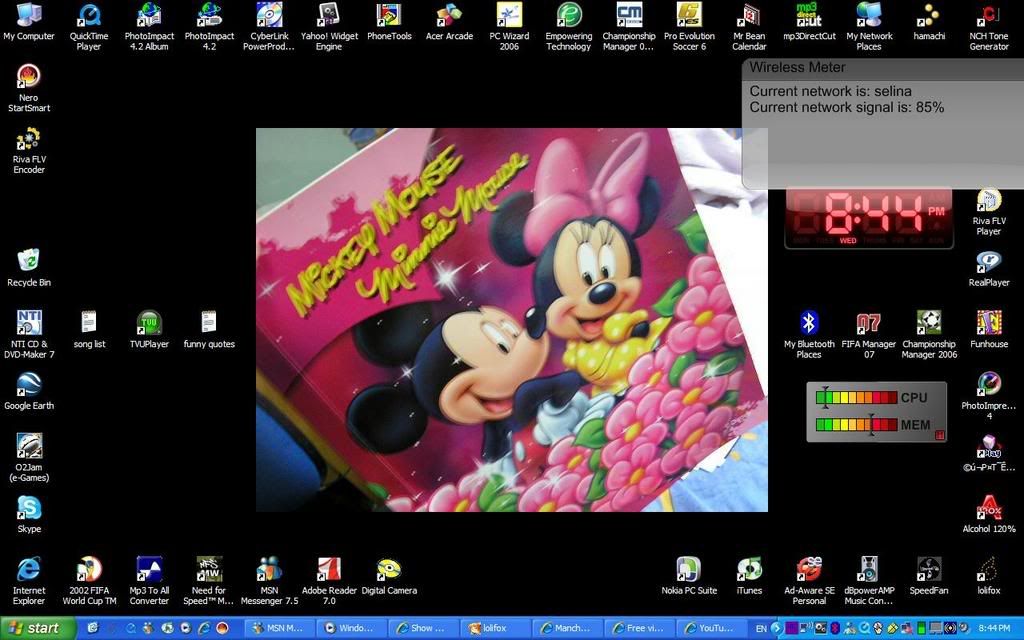The height and width of the screenshot is (640, 1024).
Task: Launch RealPlayer desktop shortcut
Action: (x=989, y=262)
